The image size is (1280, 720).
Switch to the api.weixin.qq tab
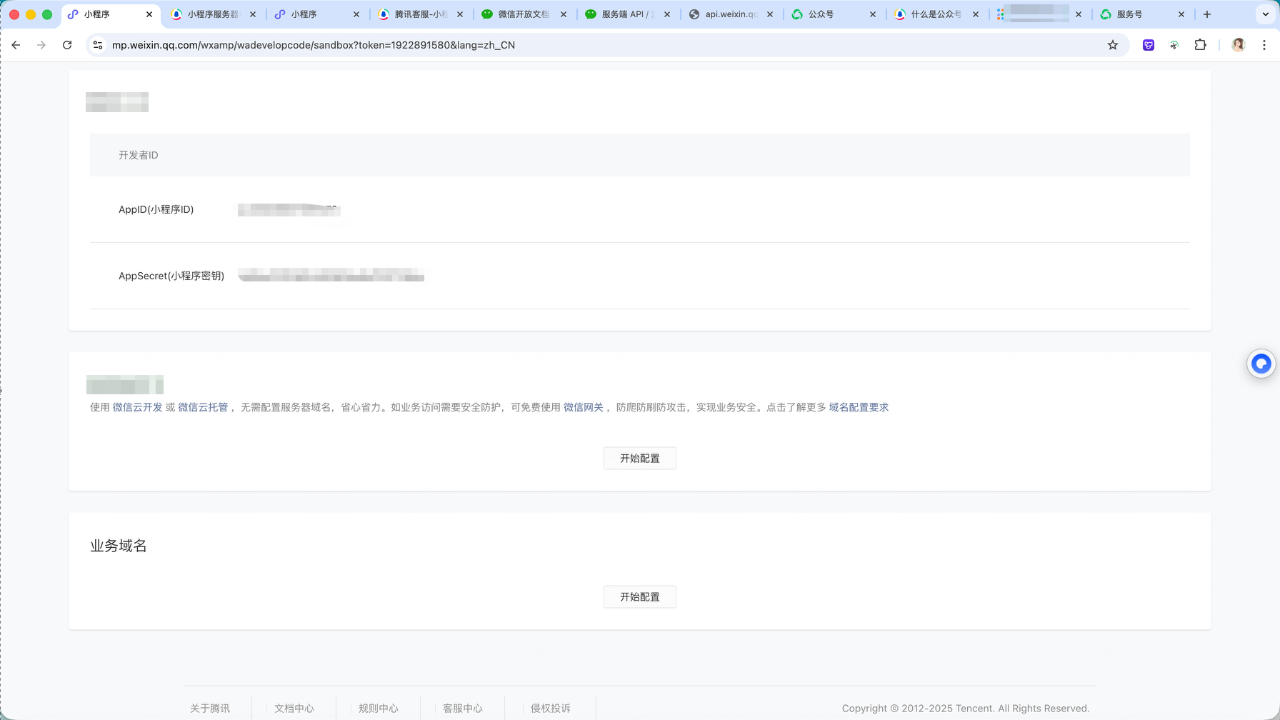729,15
